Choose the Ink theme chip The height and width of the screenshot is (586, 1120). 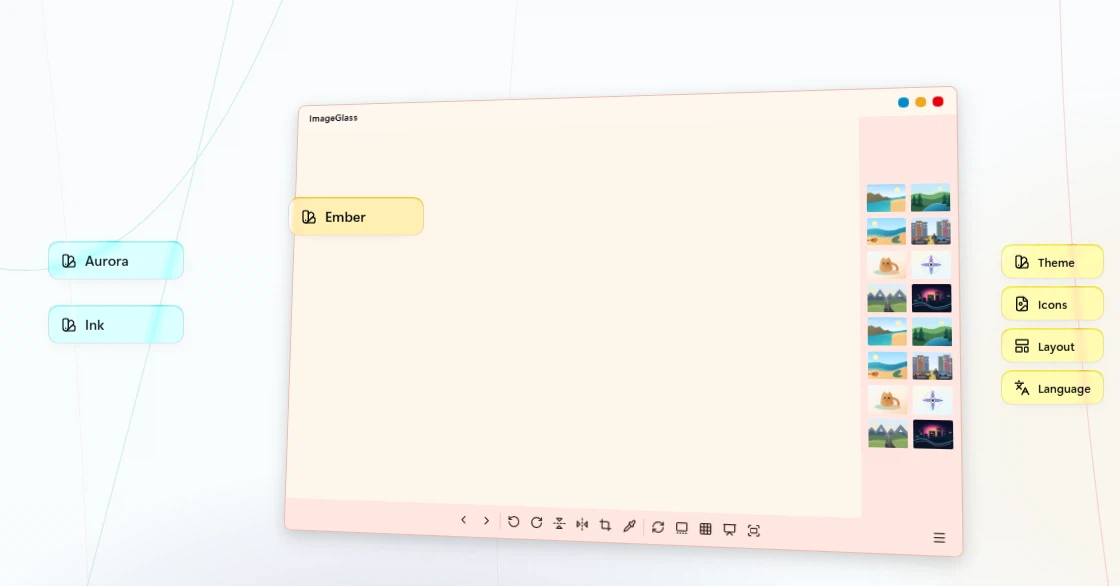click(116, 325)
